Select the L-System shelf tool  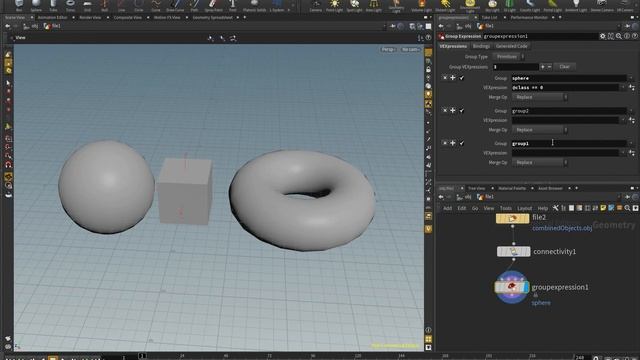[x=277, y=5]
